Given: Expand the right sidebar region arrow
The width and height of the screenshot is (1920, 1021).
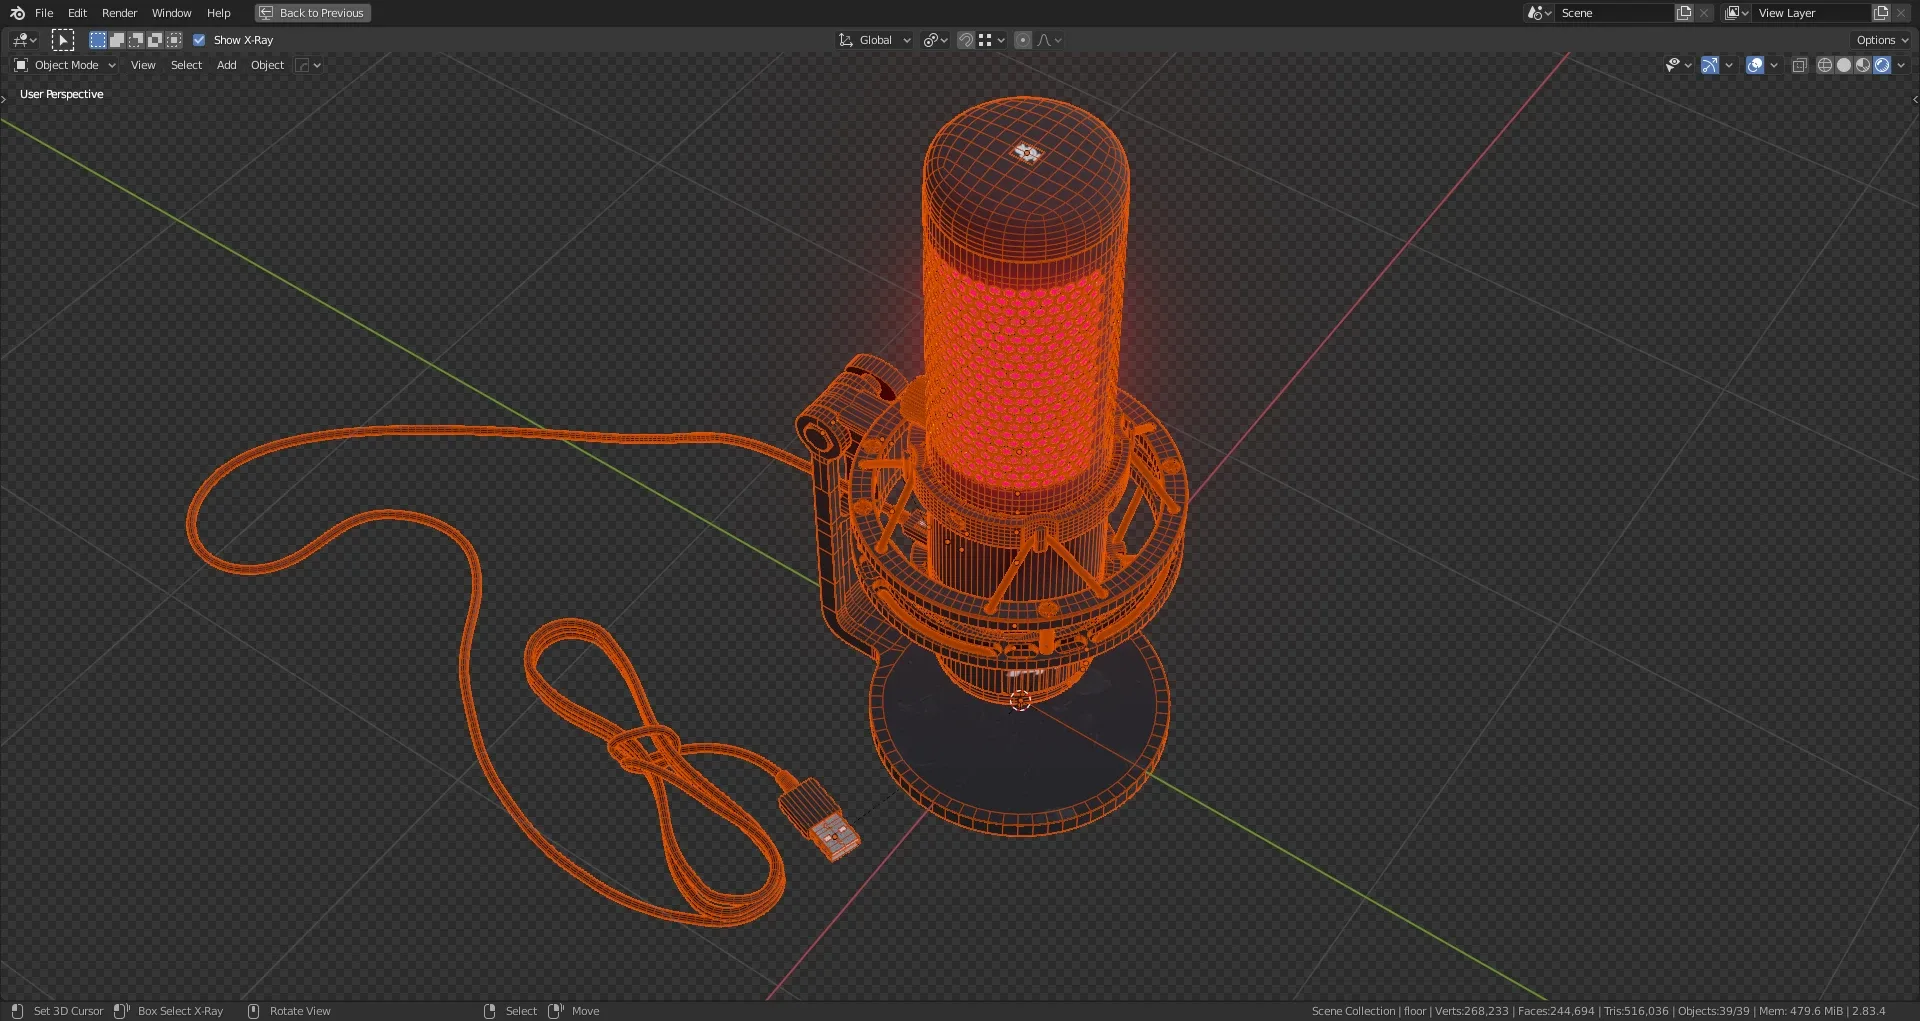Looking at the screenshot, I should [1915, 99].
